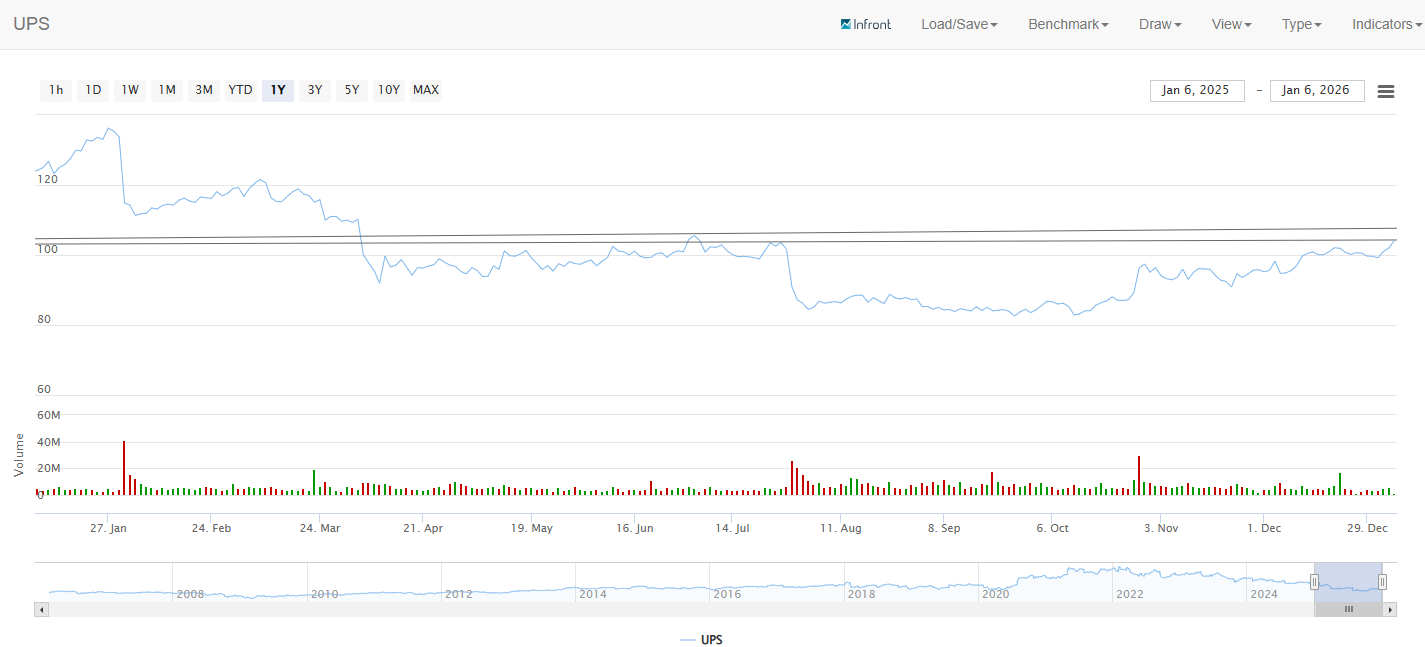Click the navigator shaded selection window

(1348, 582)
